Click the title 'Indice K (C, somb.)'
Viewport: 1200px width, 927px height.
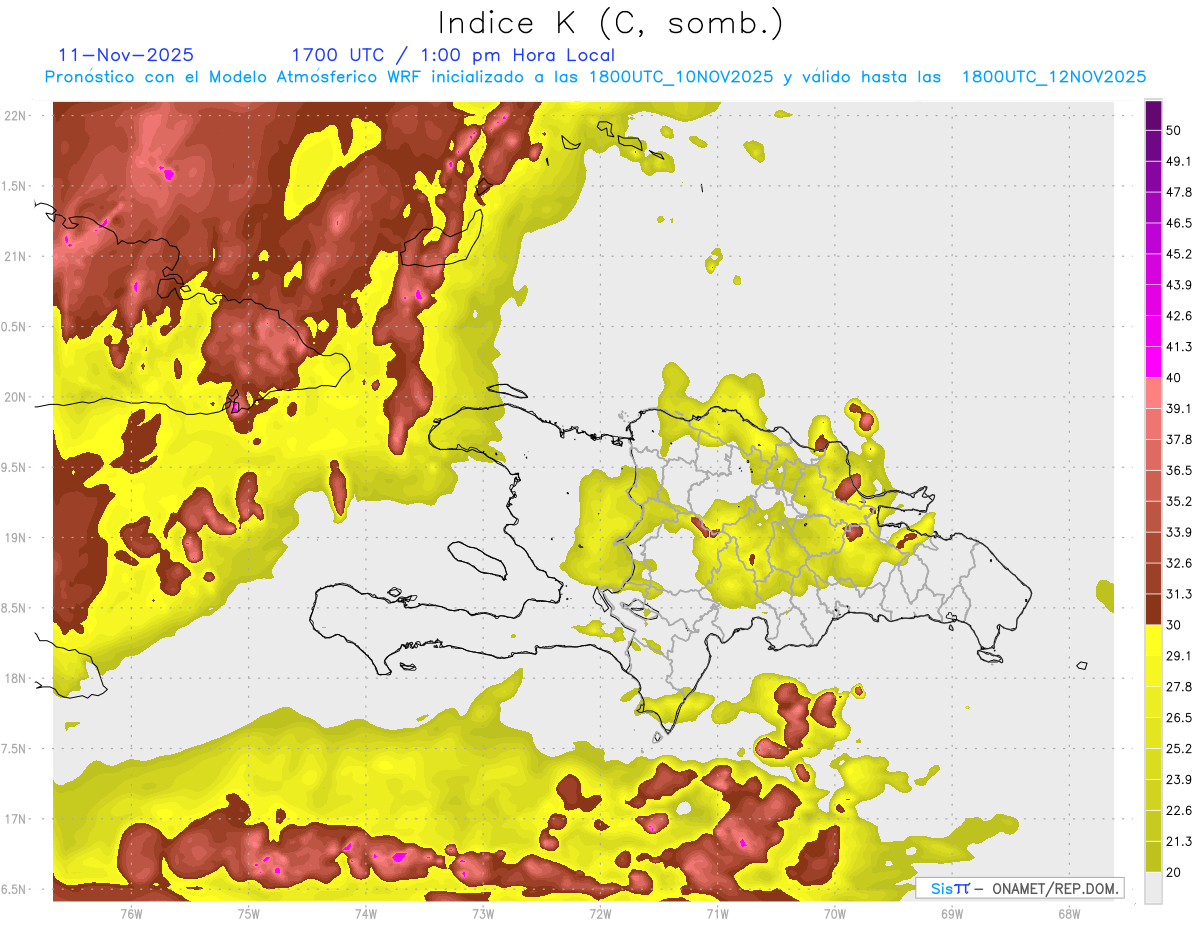(x=610, y=22)
